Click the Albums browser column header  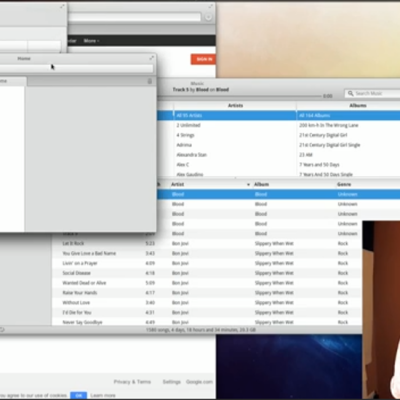358,105
